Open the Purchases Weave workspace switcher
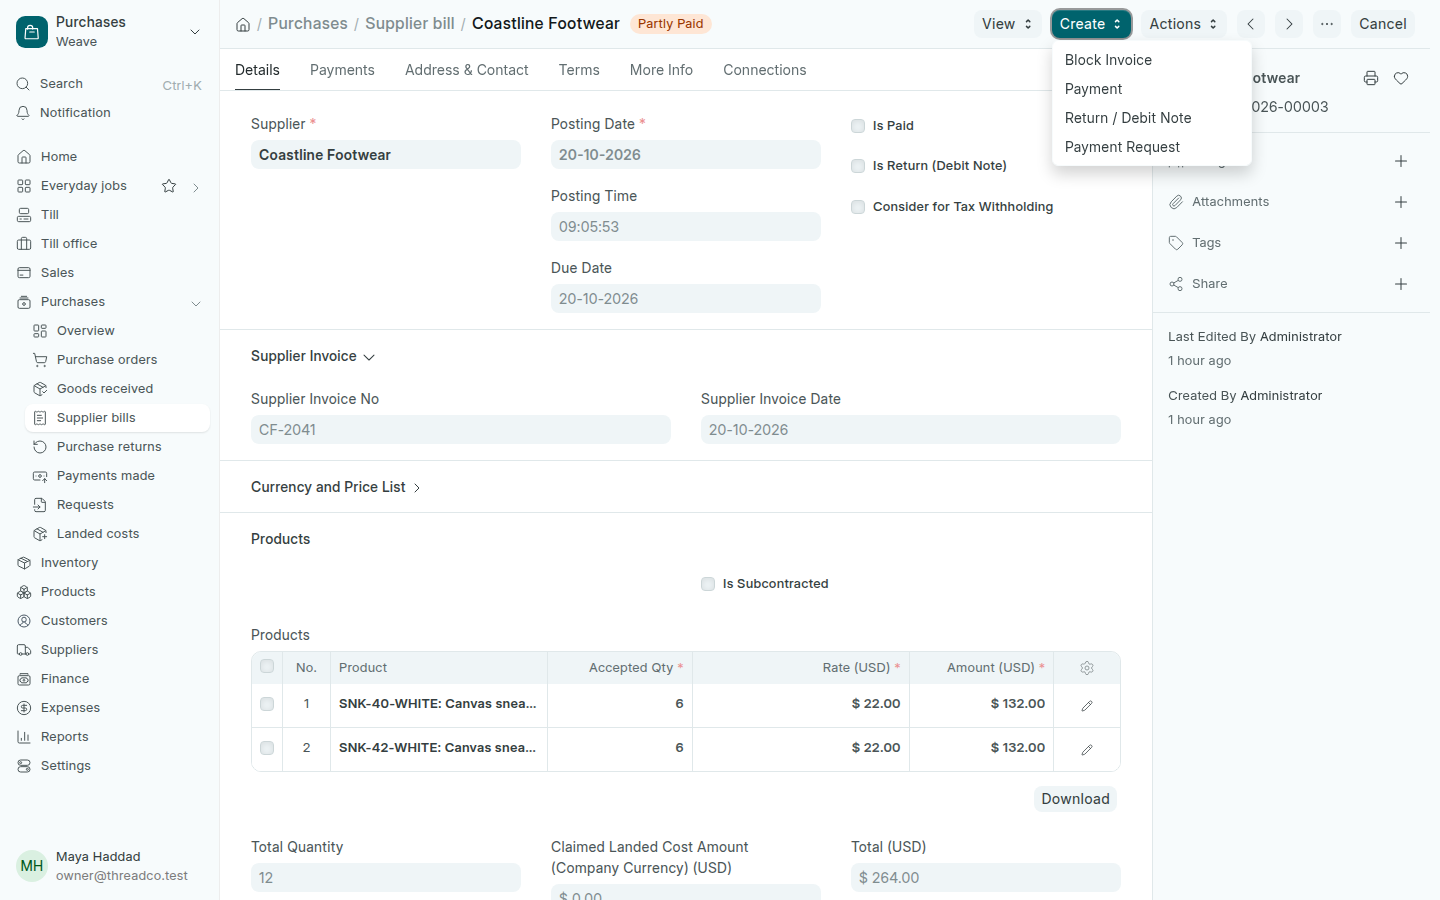The image size is (1440, 900). pos(109,32)
